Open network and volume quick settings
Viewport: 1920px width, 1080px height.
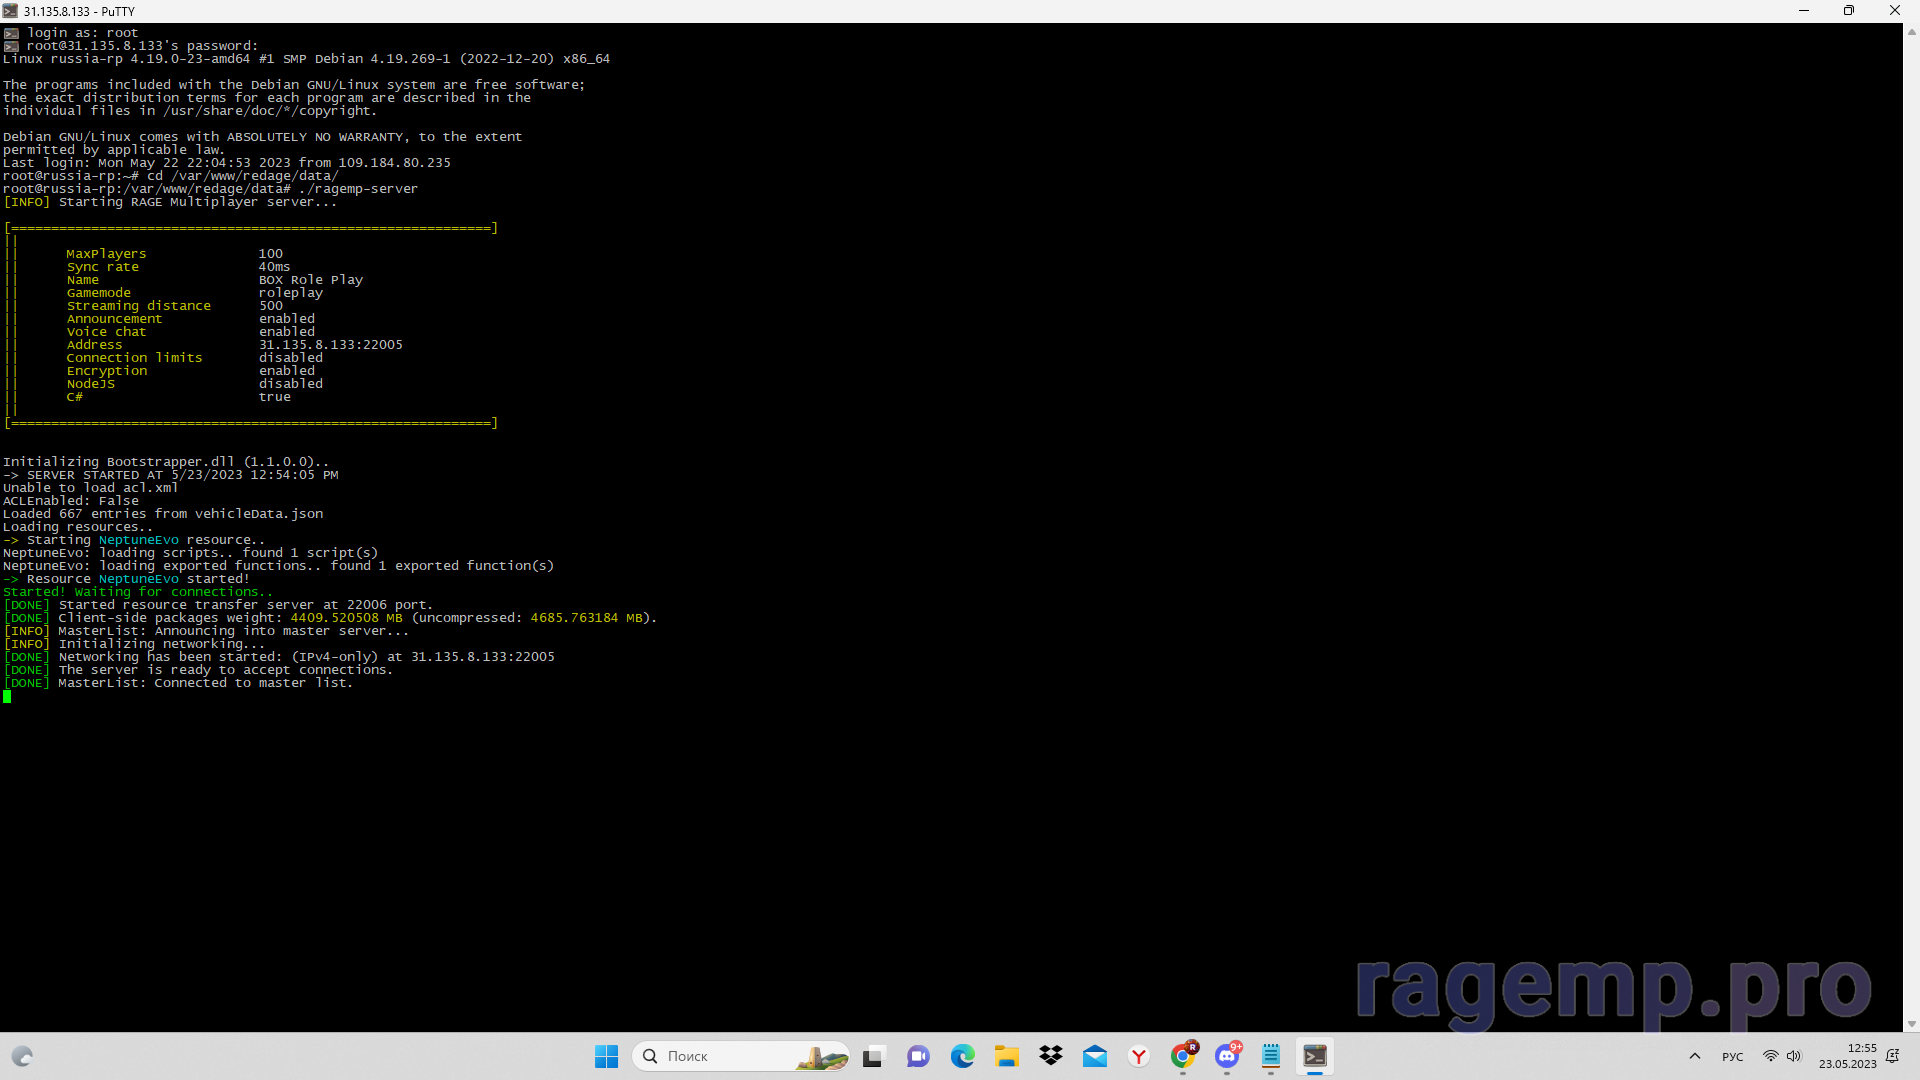1781,1056
